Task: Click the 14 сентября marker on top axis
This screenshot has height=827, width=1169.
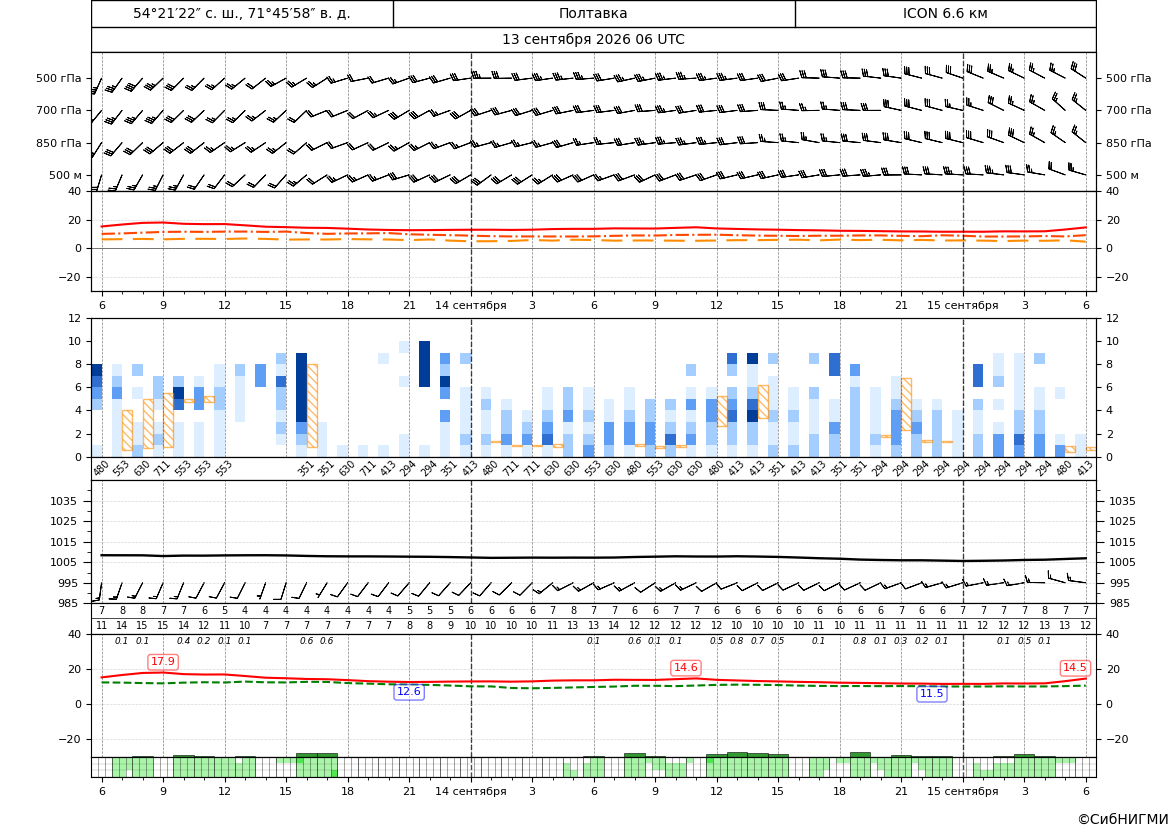Action: [471, 305]
